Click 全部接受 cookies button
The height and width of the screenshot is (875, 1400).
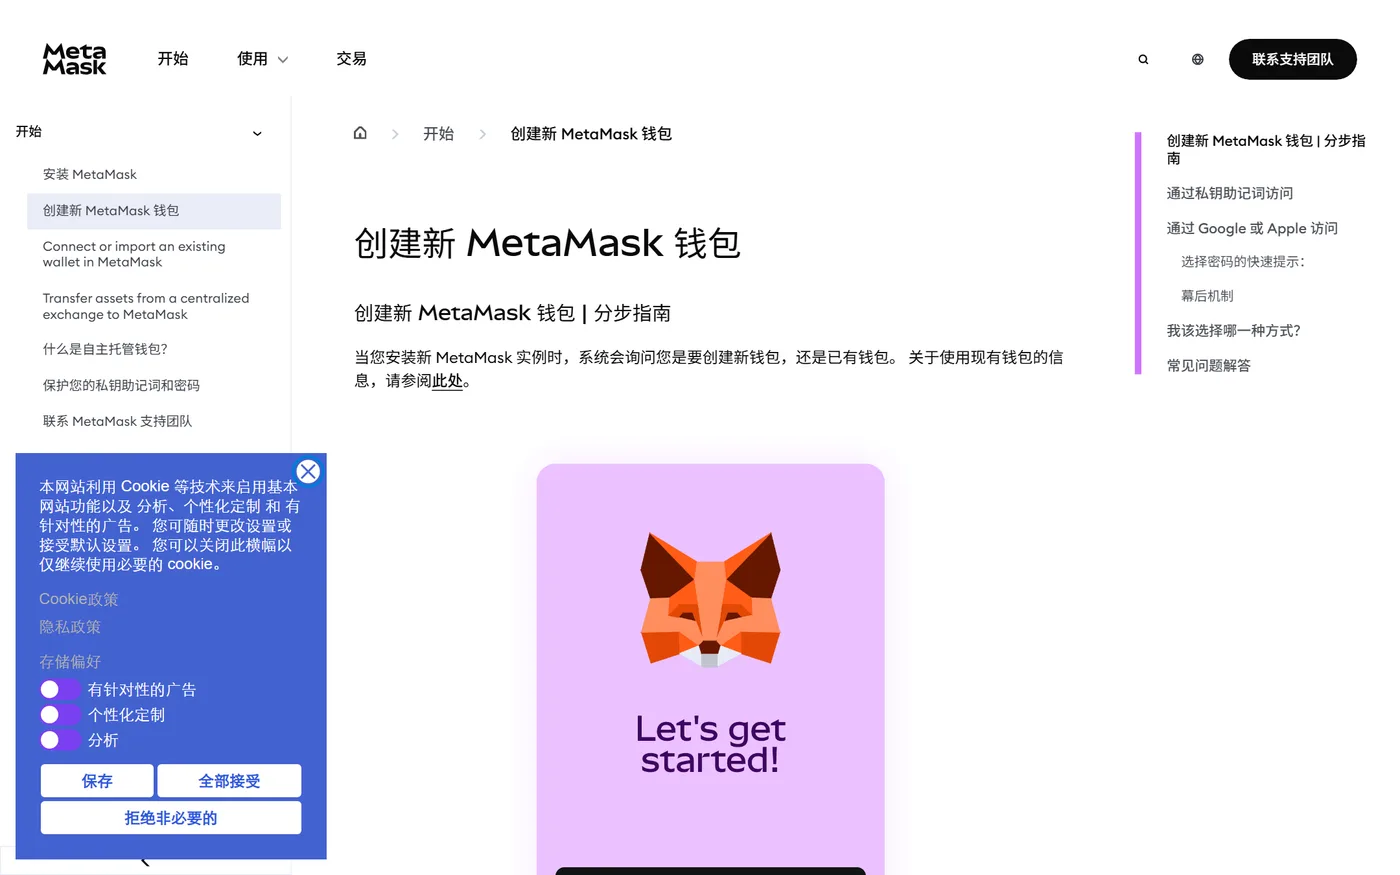[x=229, y=781]
